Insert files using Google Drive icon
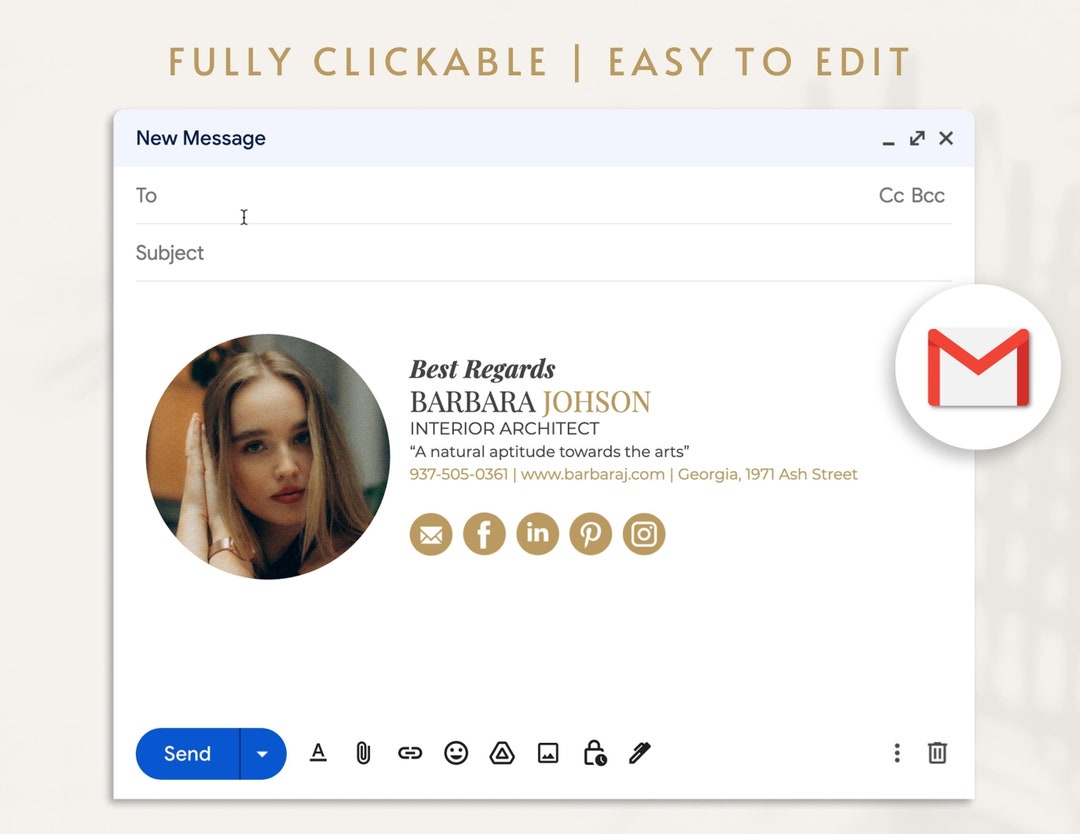1080x834 pixels. 502,753
